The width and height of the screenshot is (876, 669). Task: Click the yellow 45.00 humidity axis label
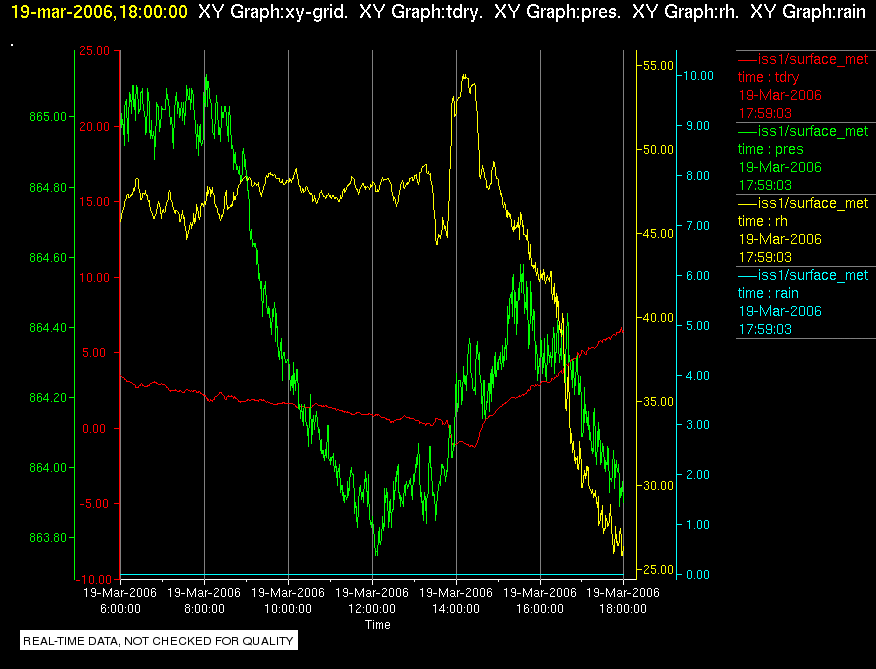point(659,234)
